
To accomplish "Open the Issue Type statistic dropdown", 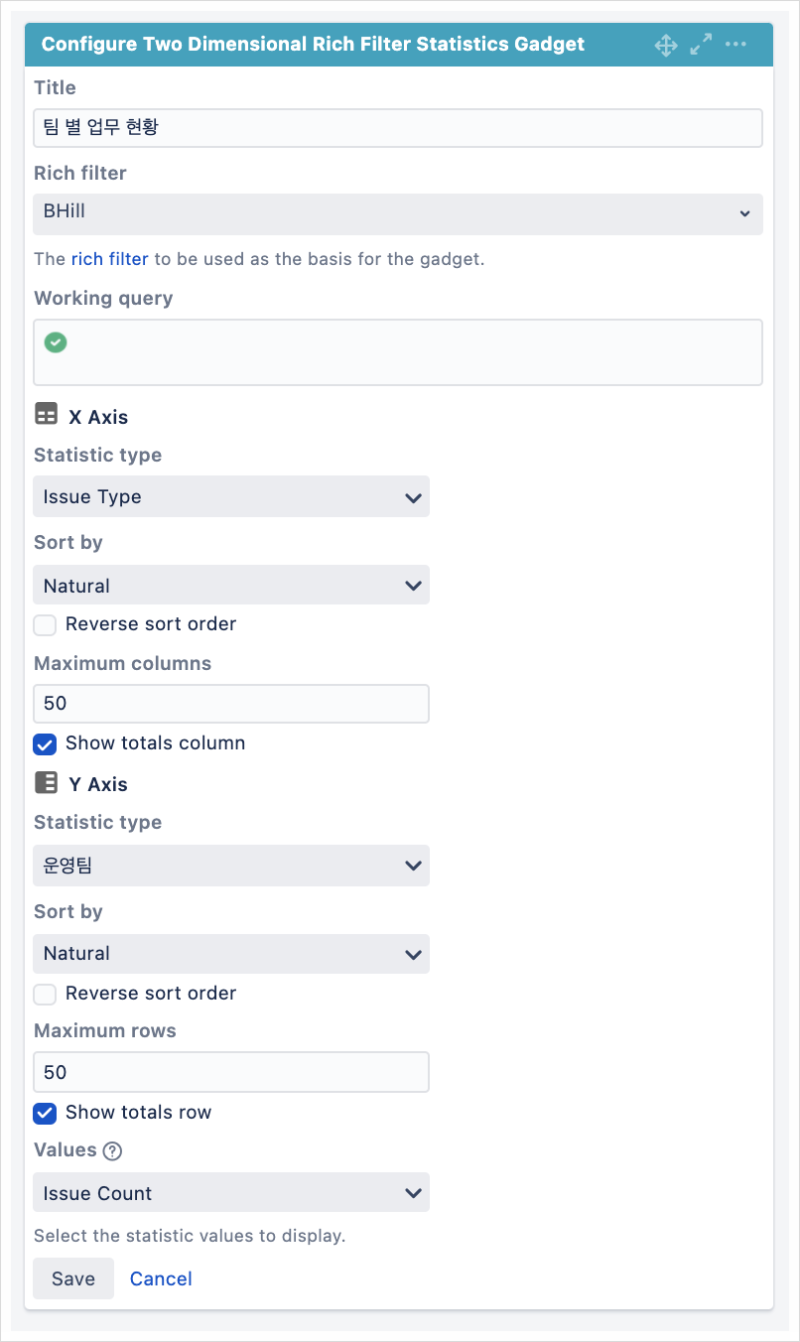I will coord(231,496).
